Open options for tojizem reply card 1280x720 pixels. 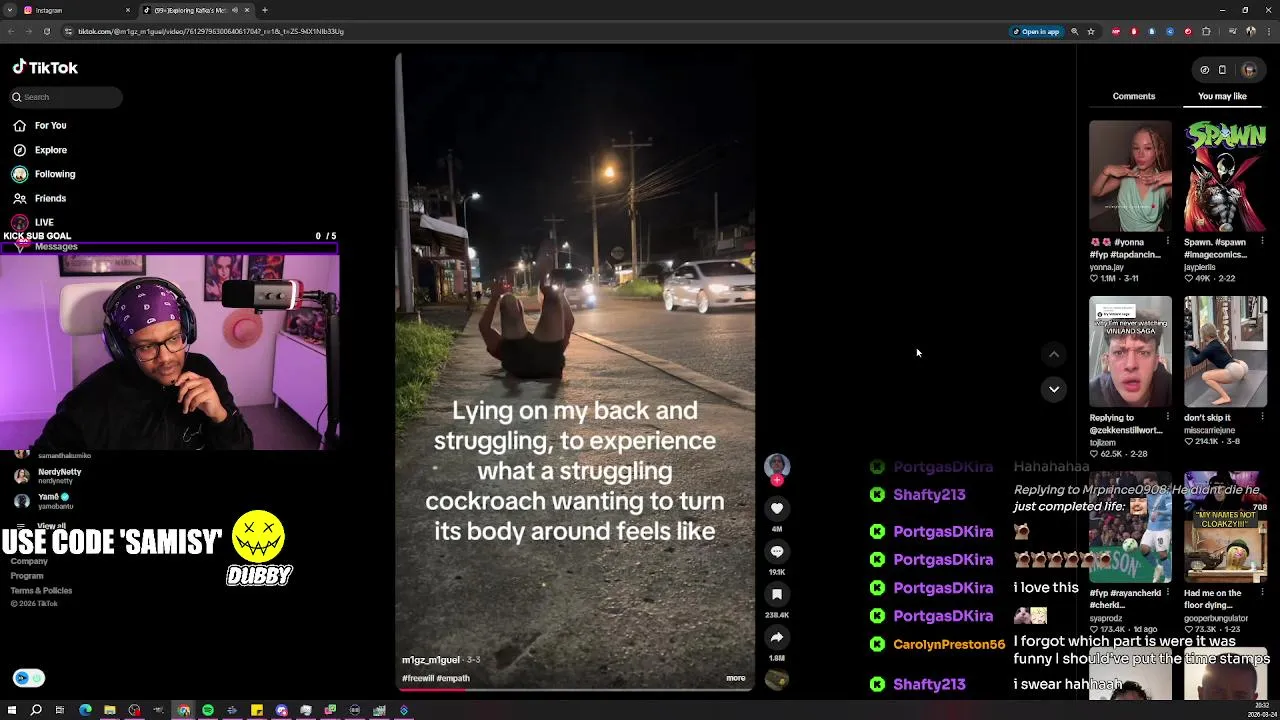tap(1167, 417)
